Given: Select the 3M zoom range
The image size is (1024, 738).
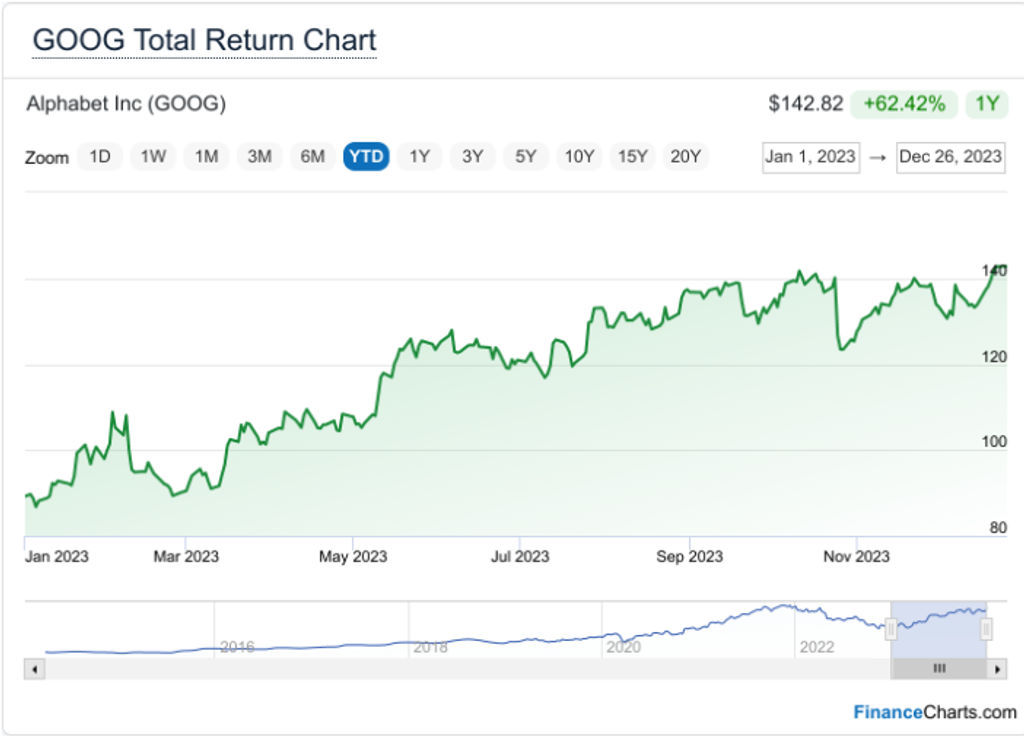Looking at the screenshot, I should pos(259,157).
